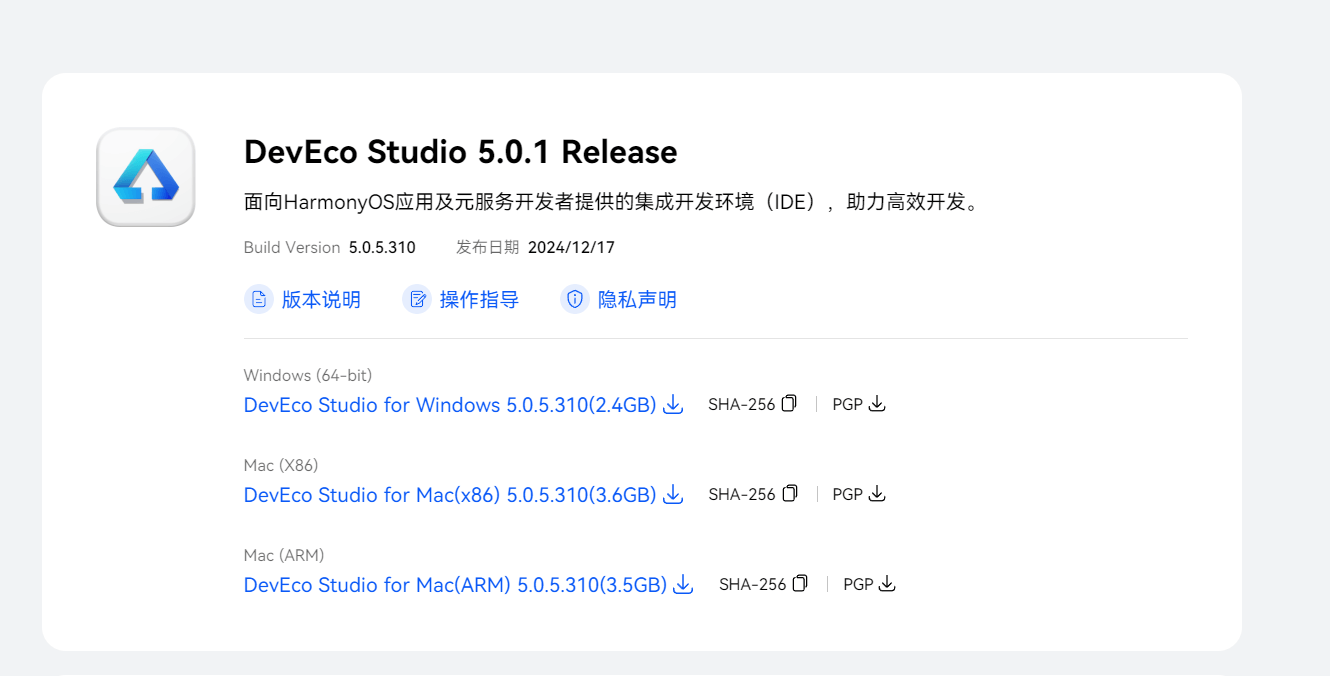Click SHA-256 label in Windows row

coord(742,405)
